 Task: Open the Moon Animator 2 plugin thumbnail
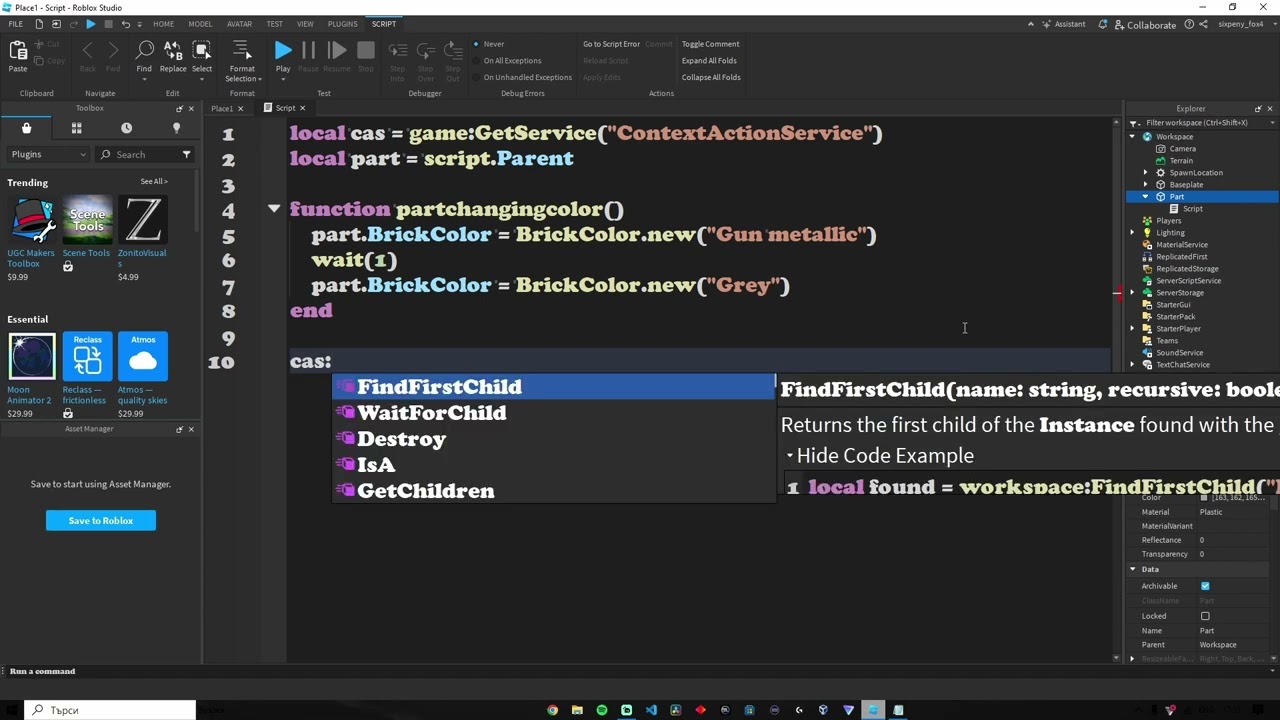(x=32, y=356)
